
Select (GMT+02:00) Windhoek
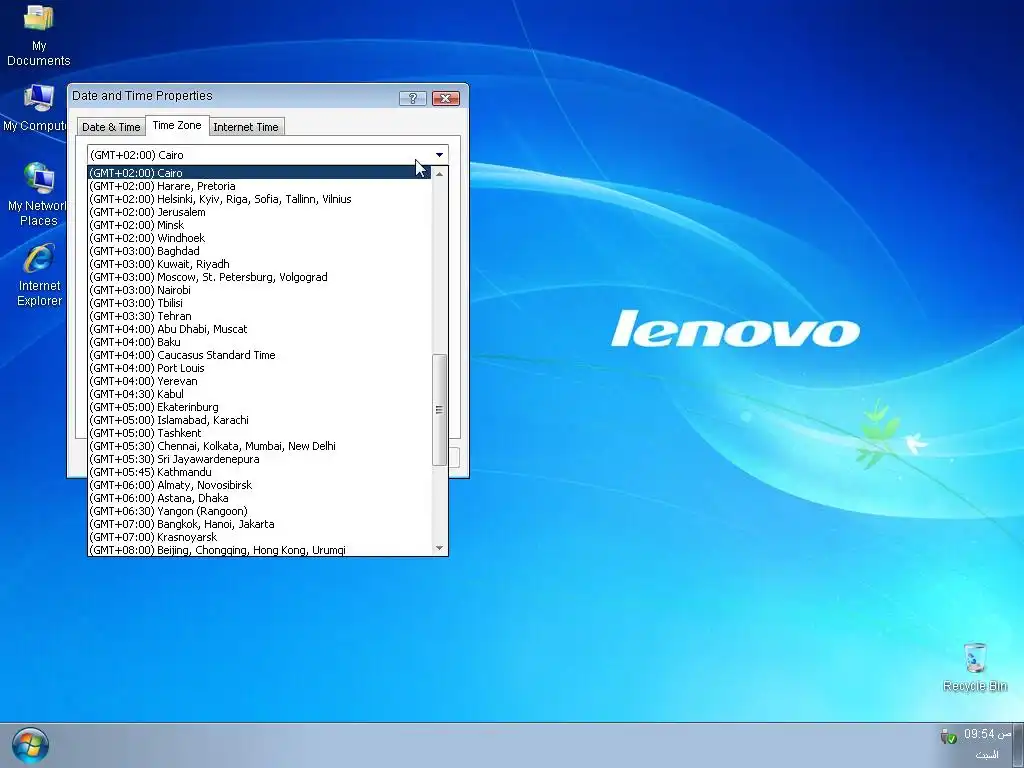point(259,238)
